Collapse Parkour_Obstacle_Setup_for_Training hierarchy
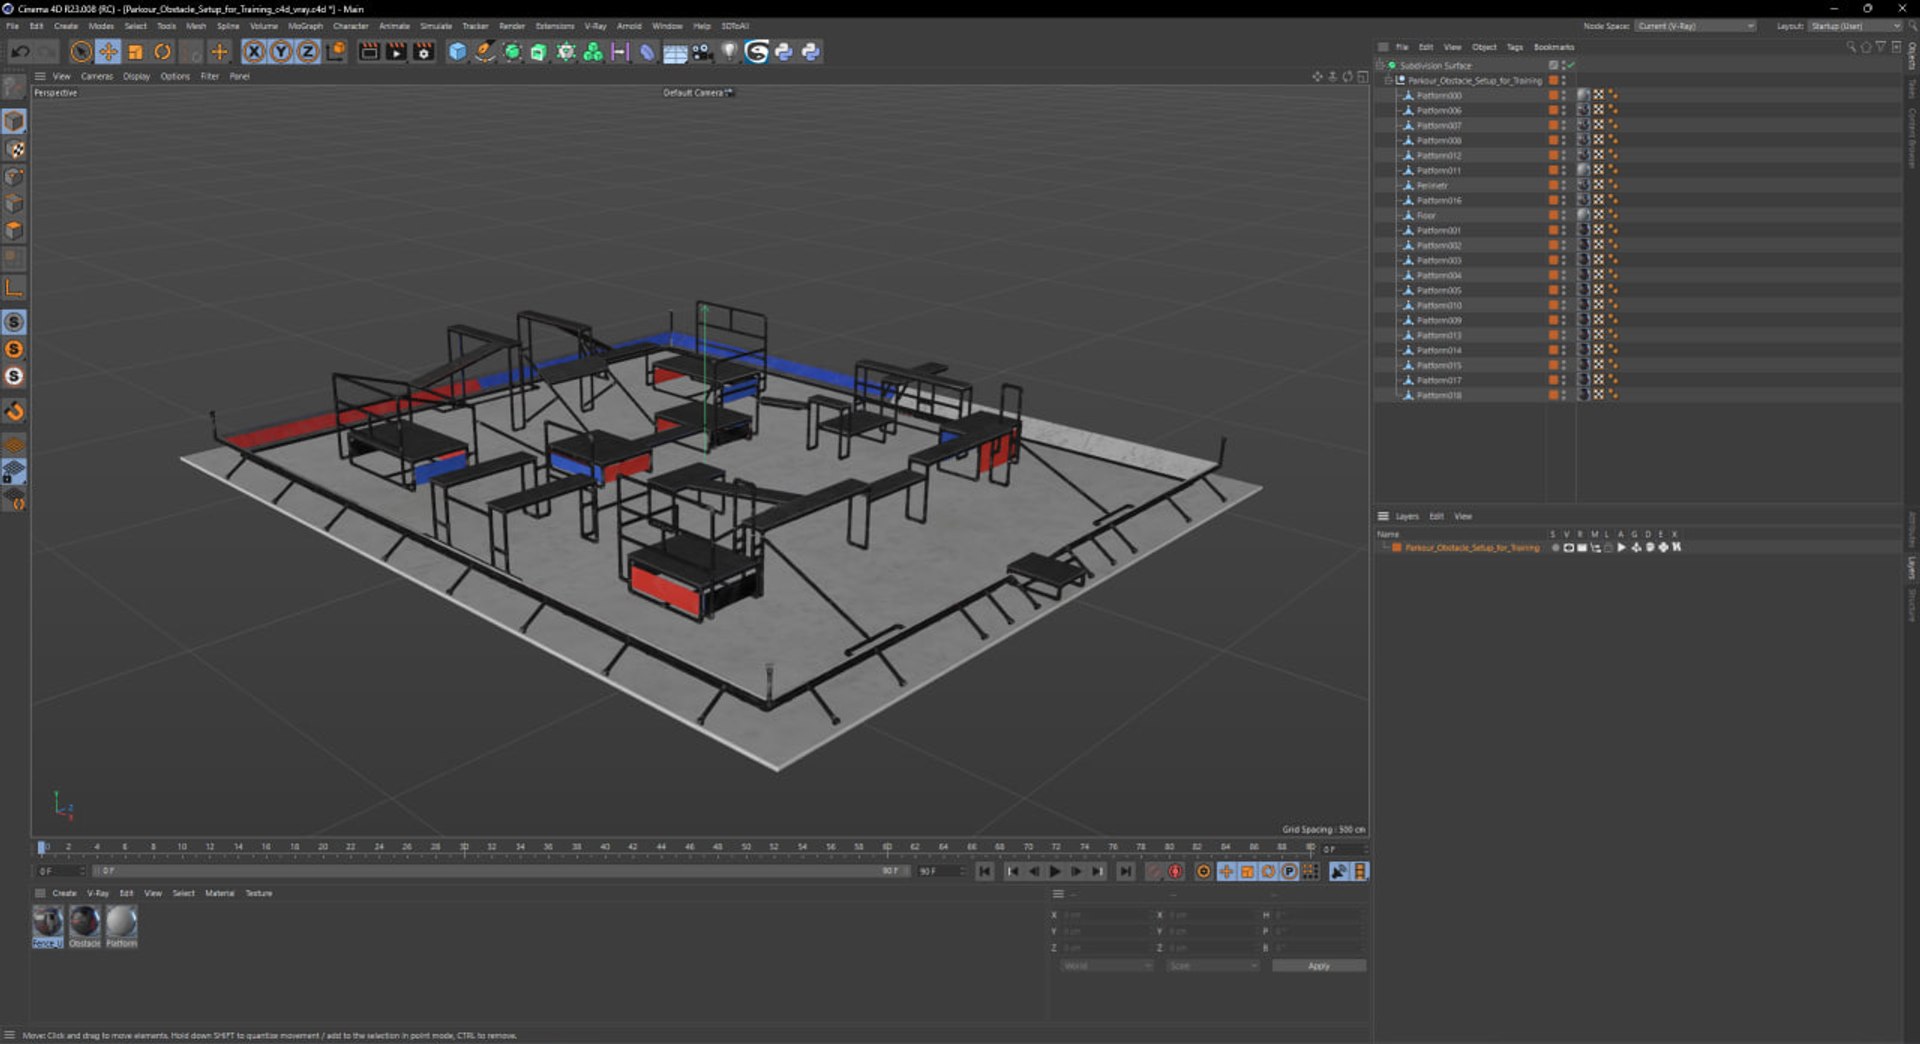This screenshot has width=1920, height=1044. [1388, 80]
